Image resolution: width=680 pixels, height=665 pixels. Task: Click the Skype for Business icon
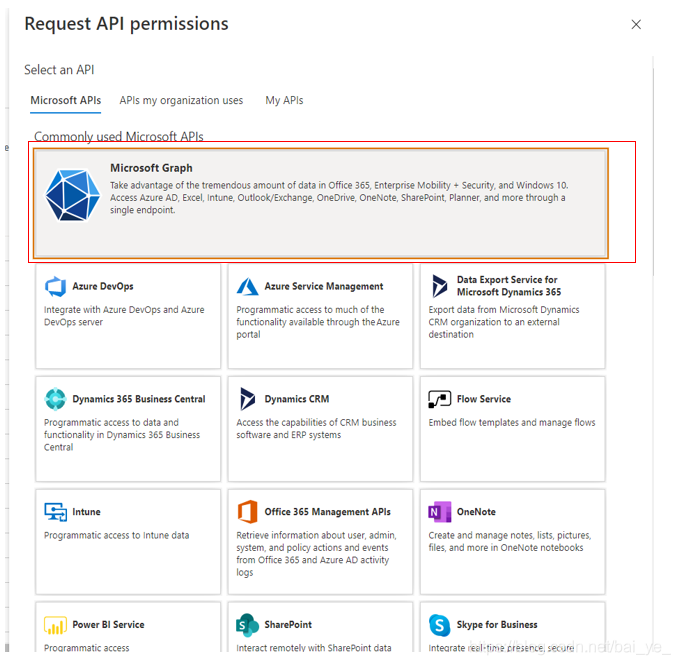(x=440, y=625)
